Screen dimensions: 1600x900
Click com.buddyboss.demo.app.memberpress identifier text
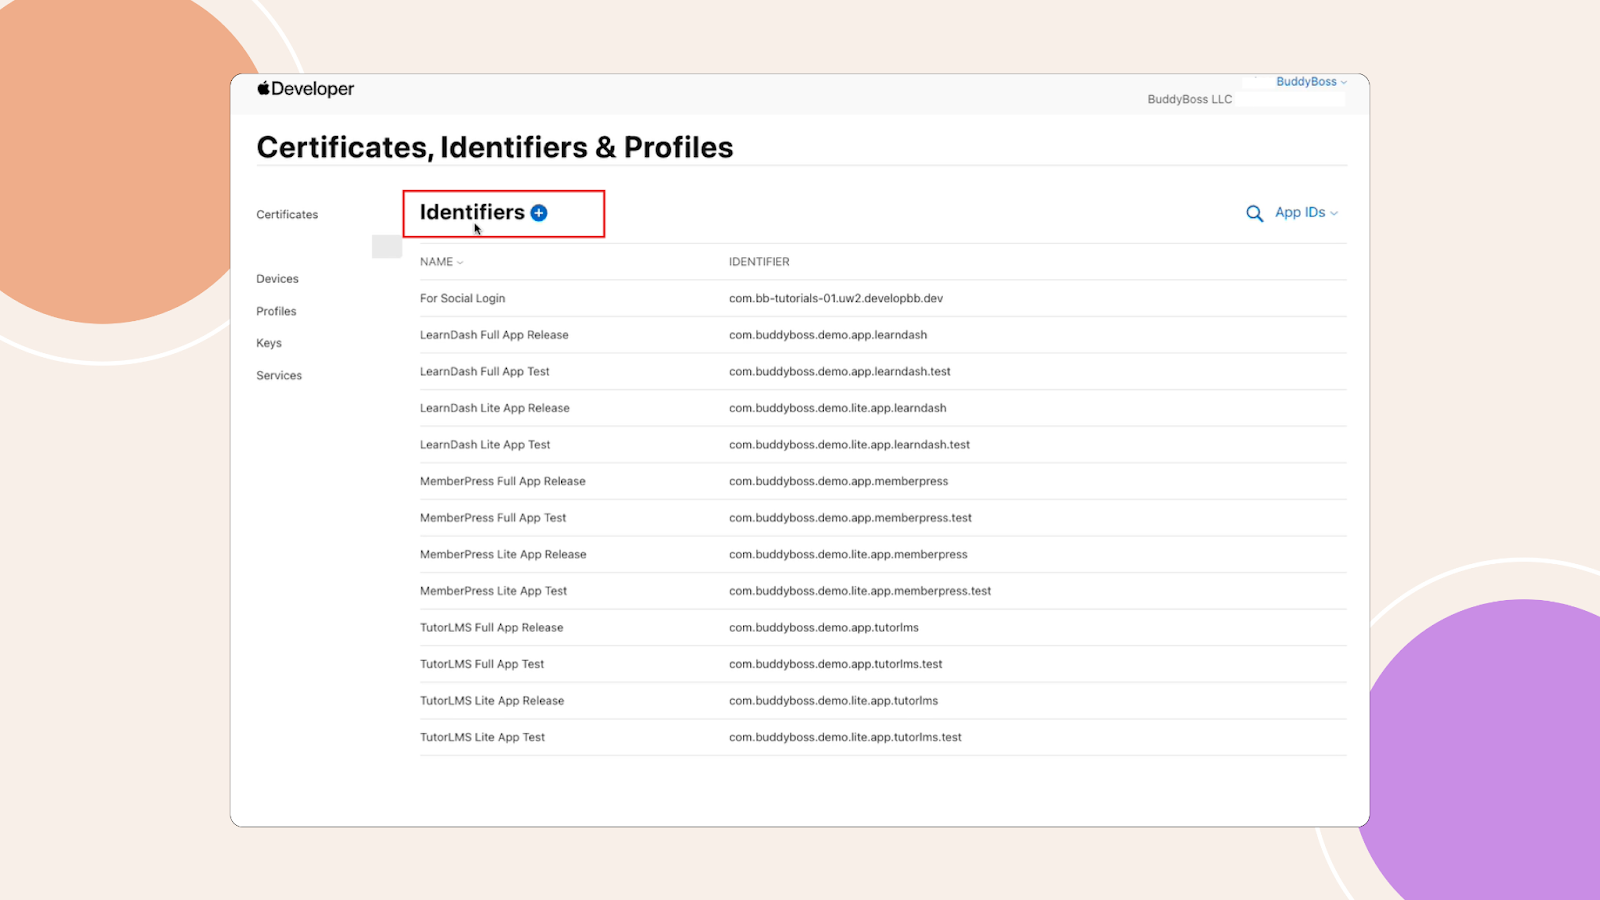coord(839,481)
